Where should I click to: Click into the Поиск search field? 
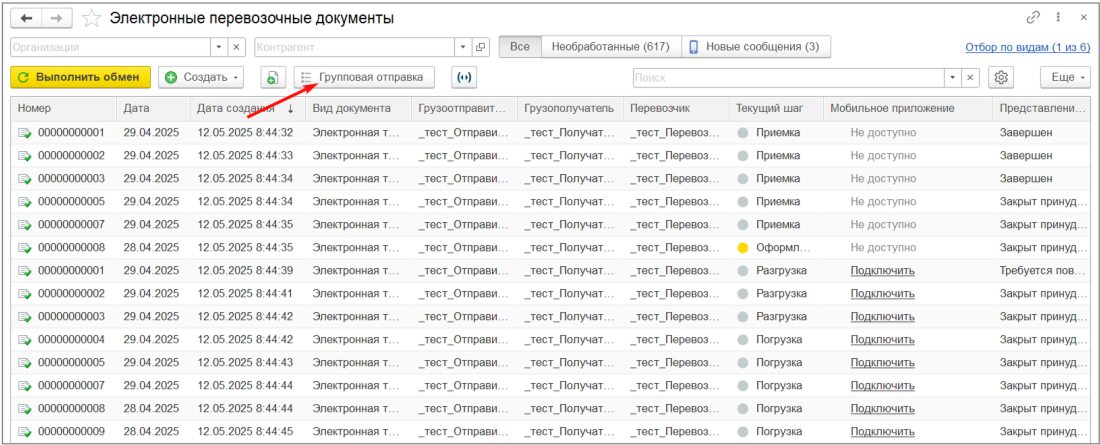pyautogui.click(x=788, y=77)
